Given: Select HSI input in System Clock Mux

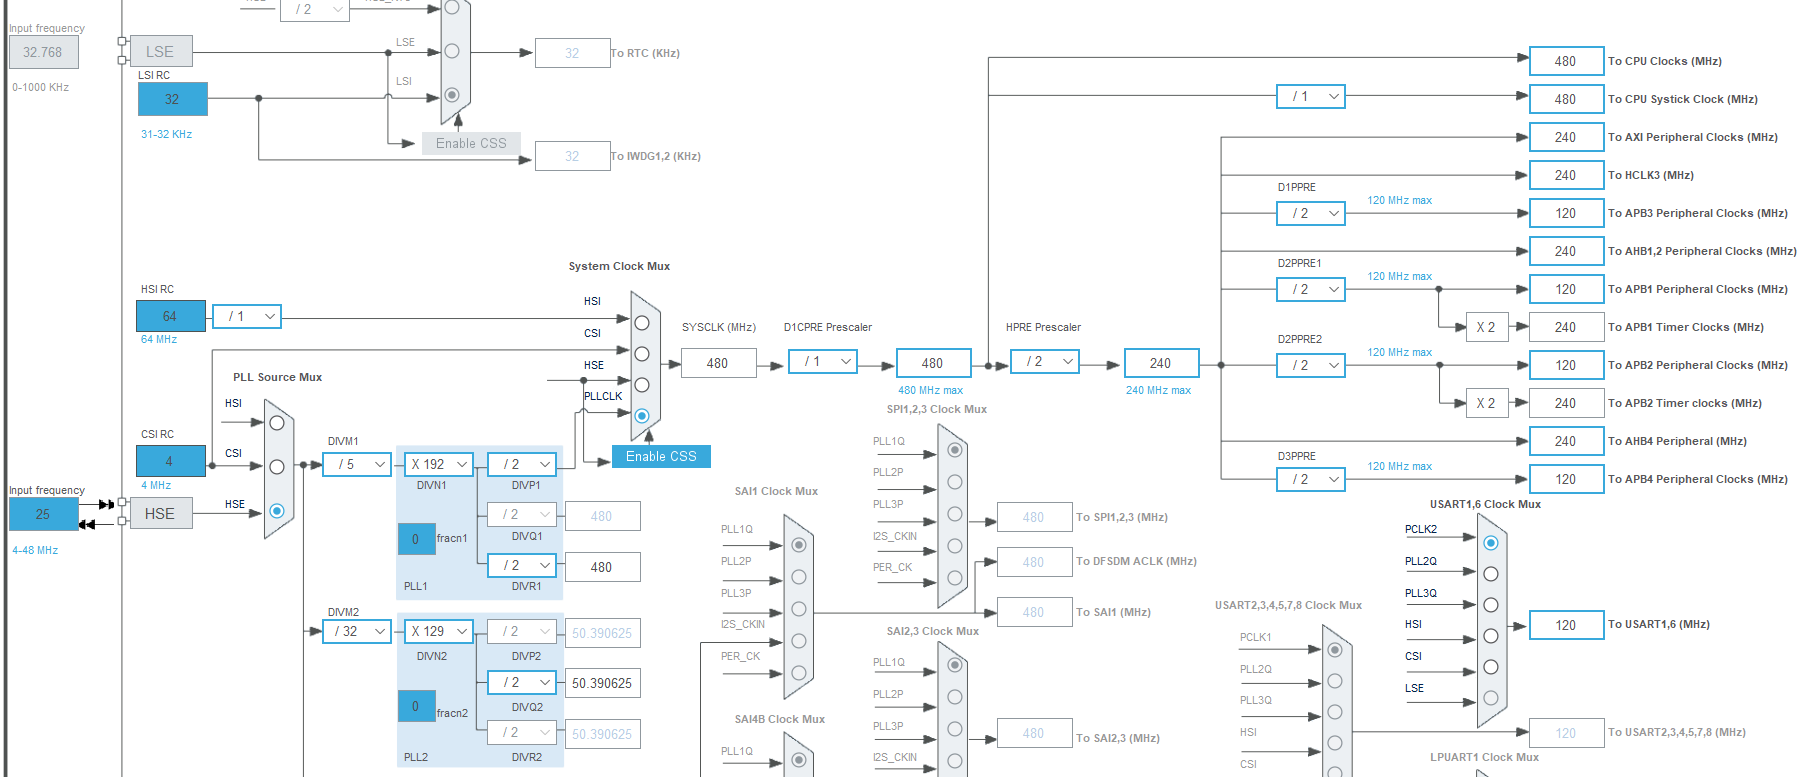Looking at the screenshot, I should [642, 323].
